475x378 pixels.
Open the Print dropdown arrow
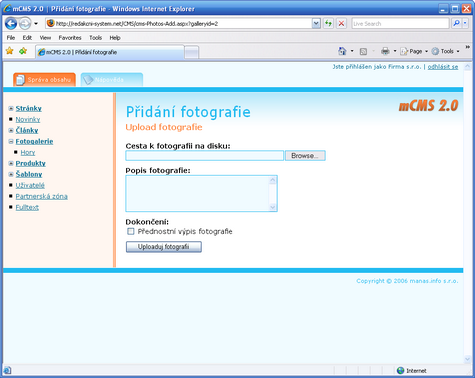pyautogui.click(x=395, y=51)
